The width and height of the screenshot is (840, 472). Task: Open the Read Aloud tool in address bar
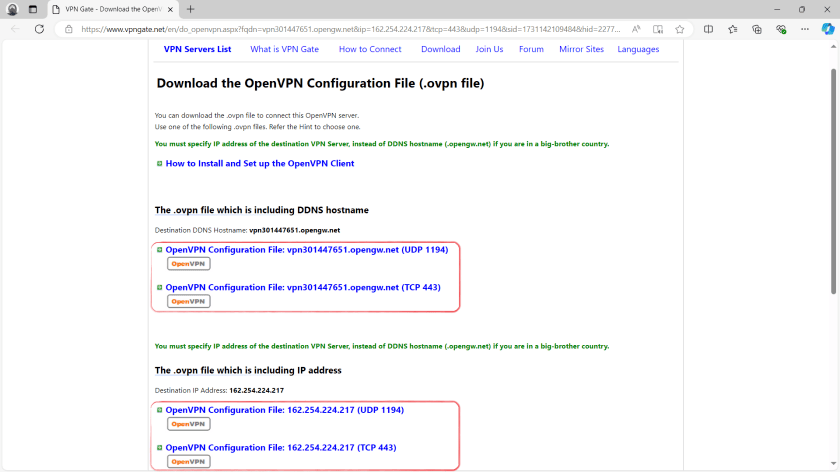tap(636, 29)
